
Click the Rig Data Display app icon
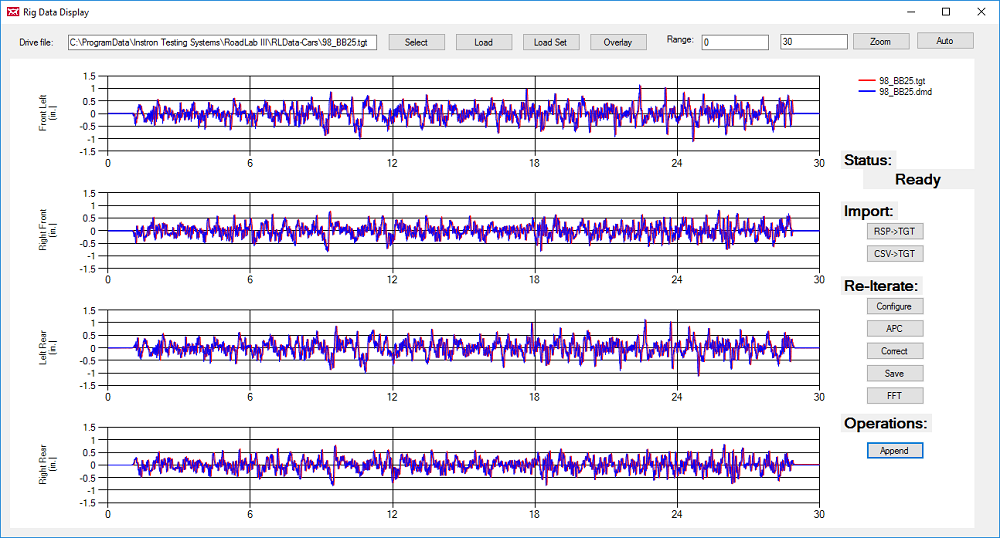(x=13, y=12)
